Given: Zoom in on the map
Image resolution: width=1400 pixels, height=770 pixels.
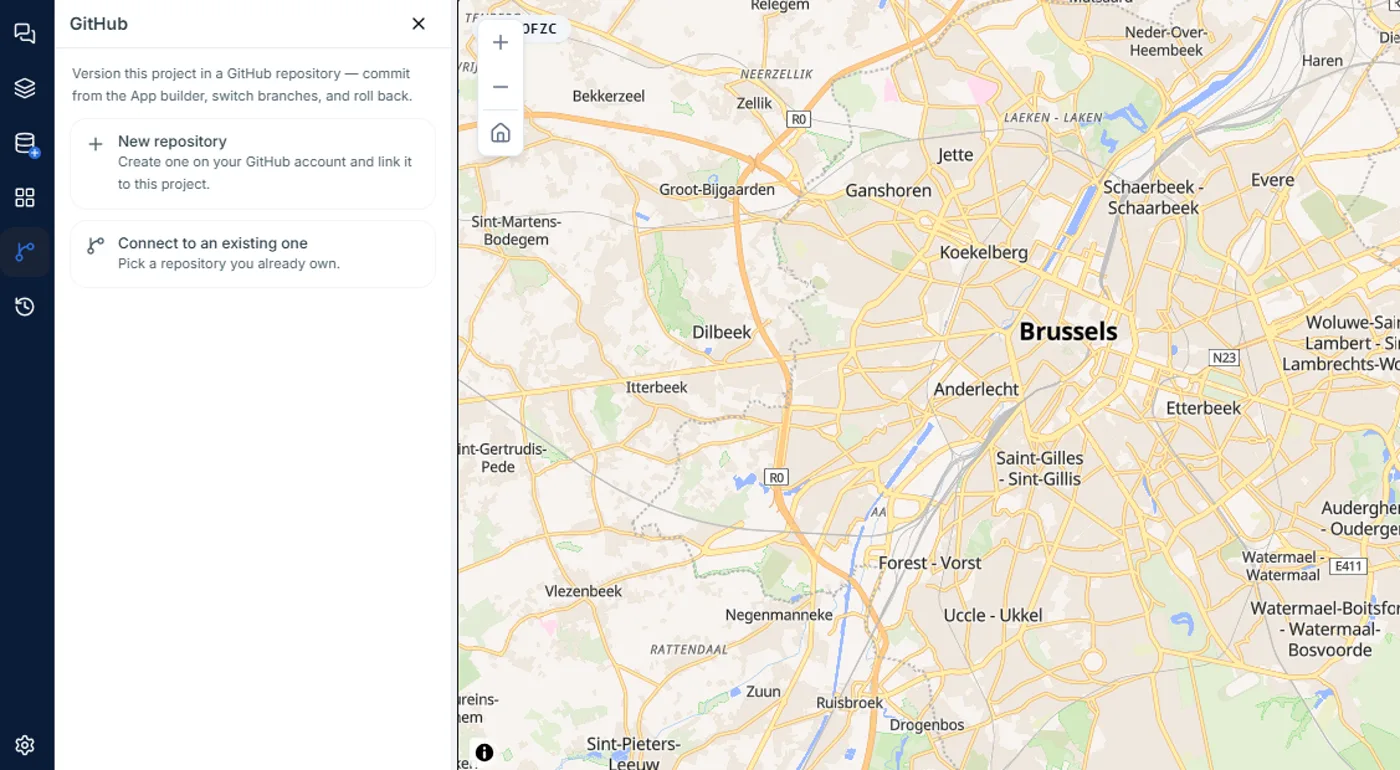Looking at the screenshot, I should coord(501,43).
